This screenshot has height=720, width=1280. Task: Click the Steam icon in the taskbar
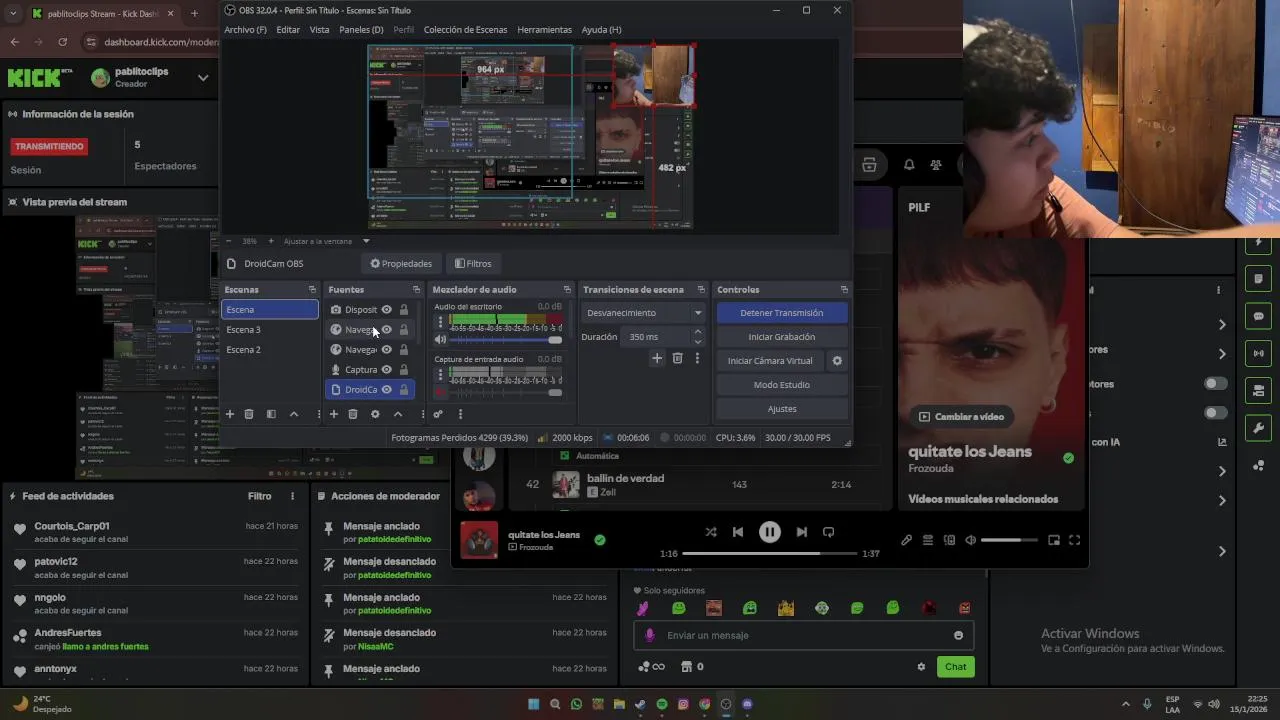click(x=640, y=704)
